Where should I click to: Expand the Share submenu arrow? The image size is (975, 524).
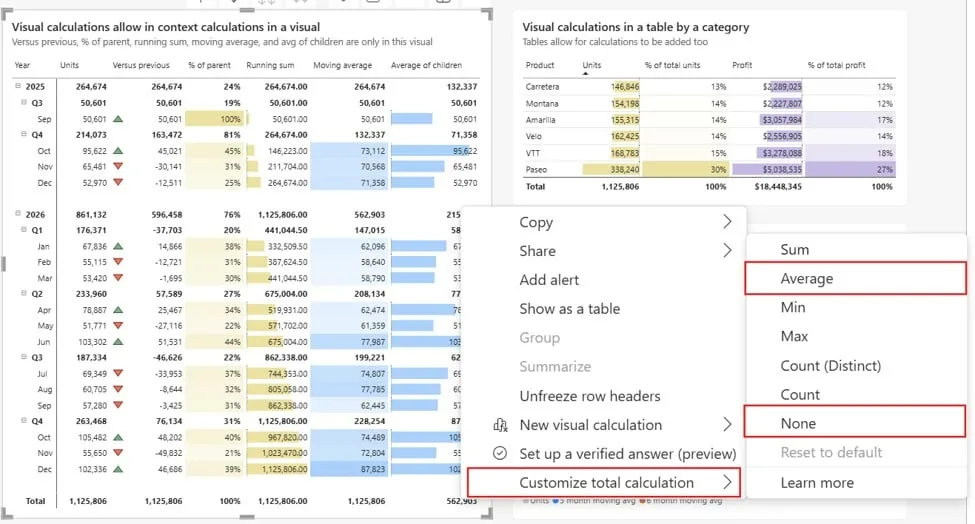click(727, 251)
